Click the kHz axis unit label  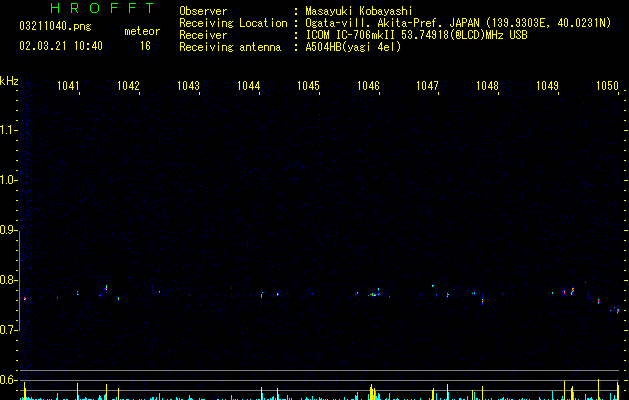click(9, 81)
